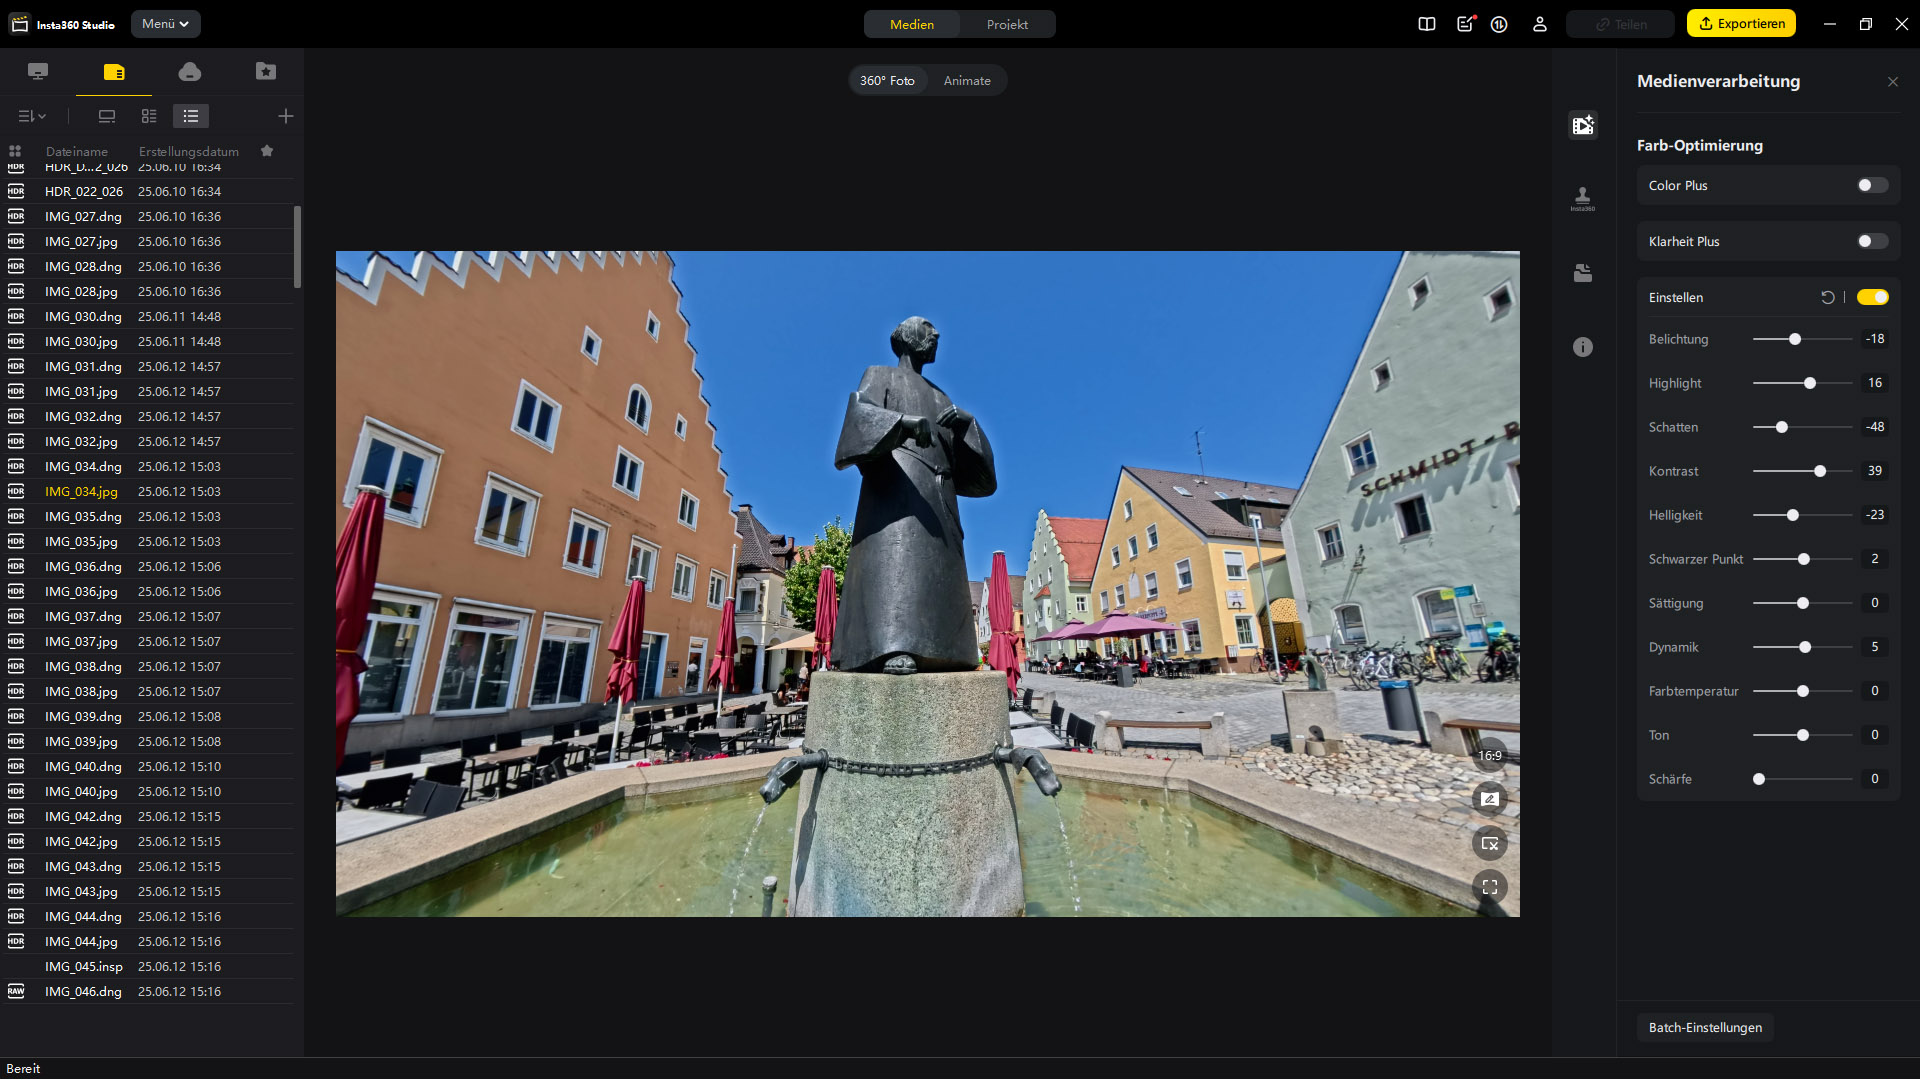Open the Menü dropdown
The height and width of the screenshot is (1080, 1920).
click(x=165, y=24)
